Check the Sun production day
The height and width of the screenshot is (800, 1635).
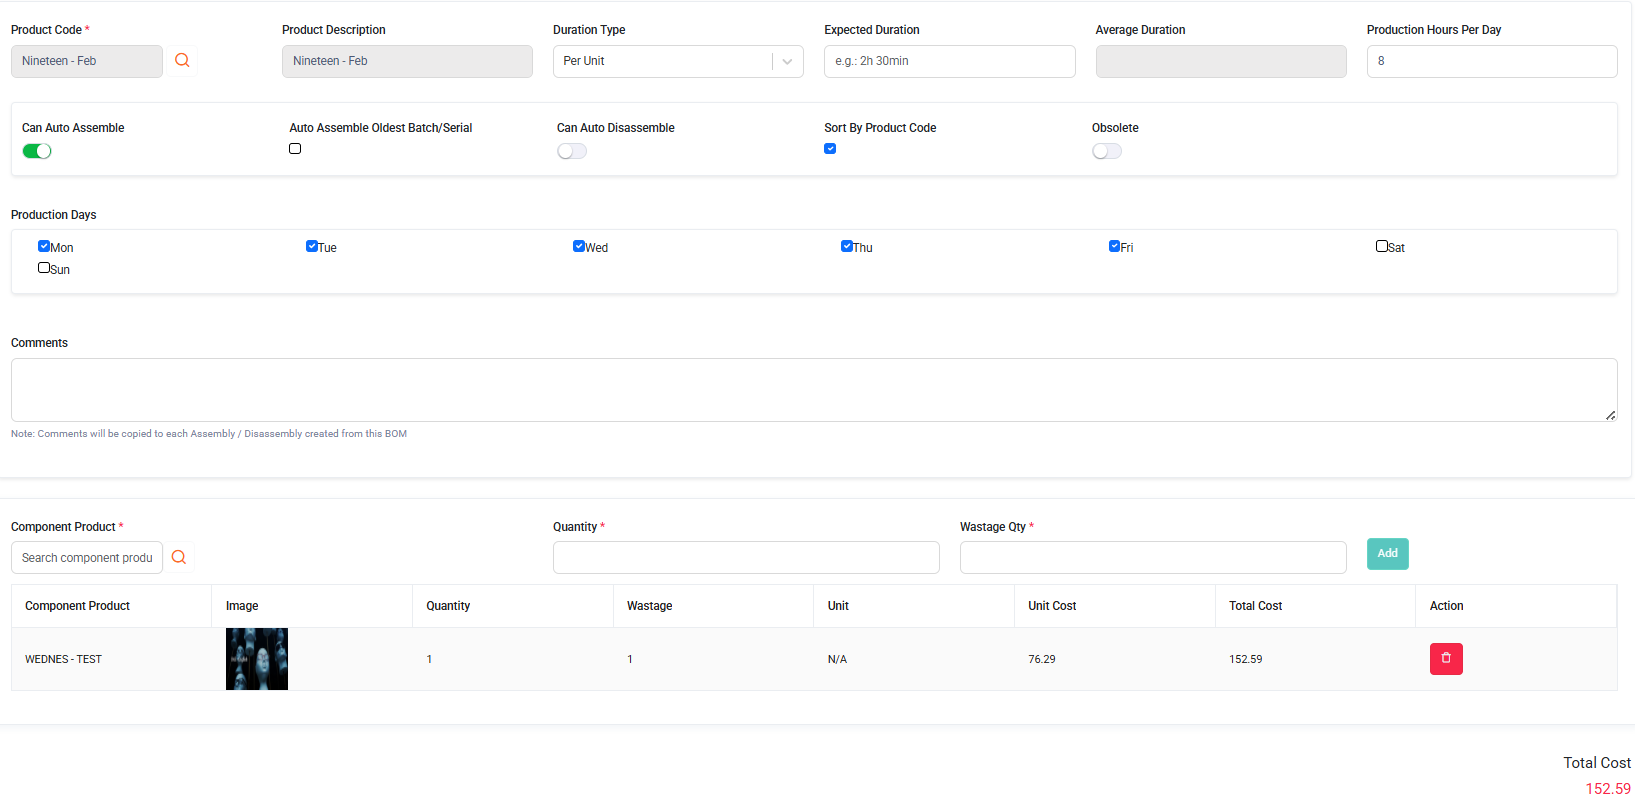pyautogui.click(x=44, y=268)
